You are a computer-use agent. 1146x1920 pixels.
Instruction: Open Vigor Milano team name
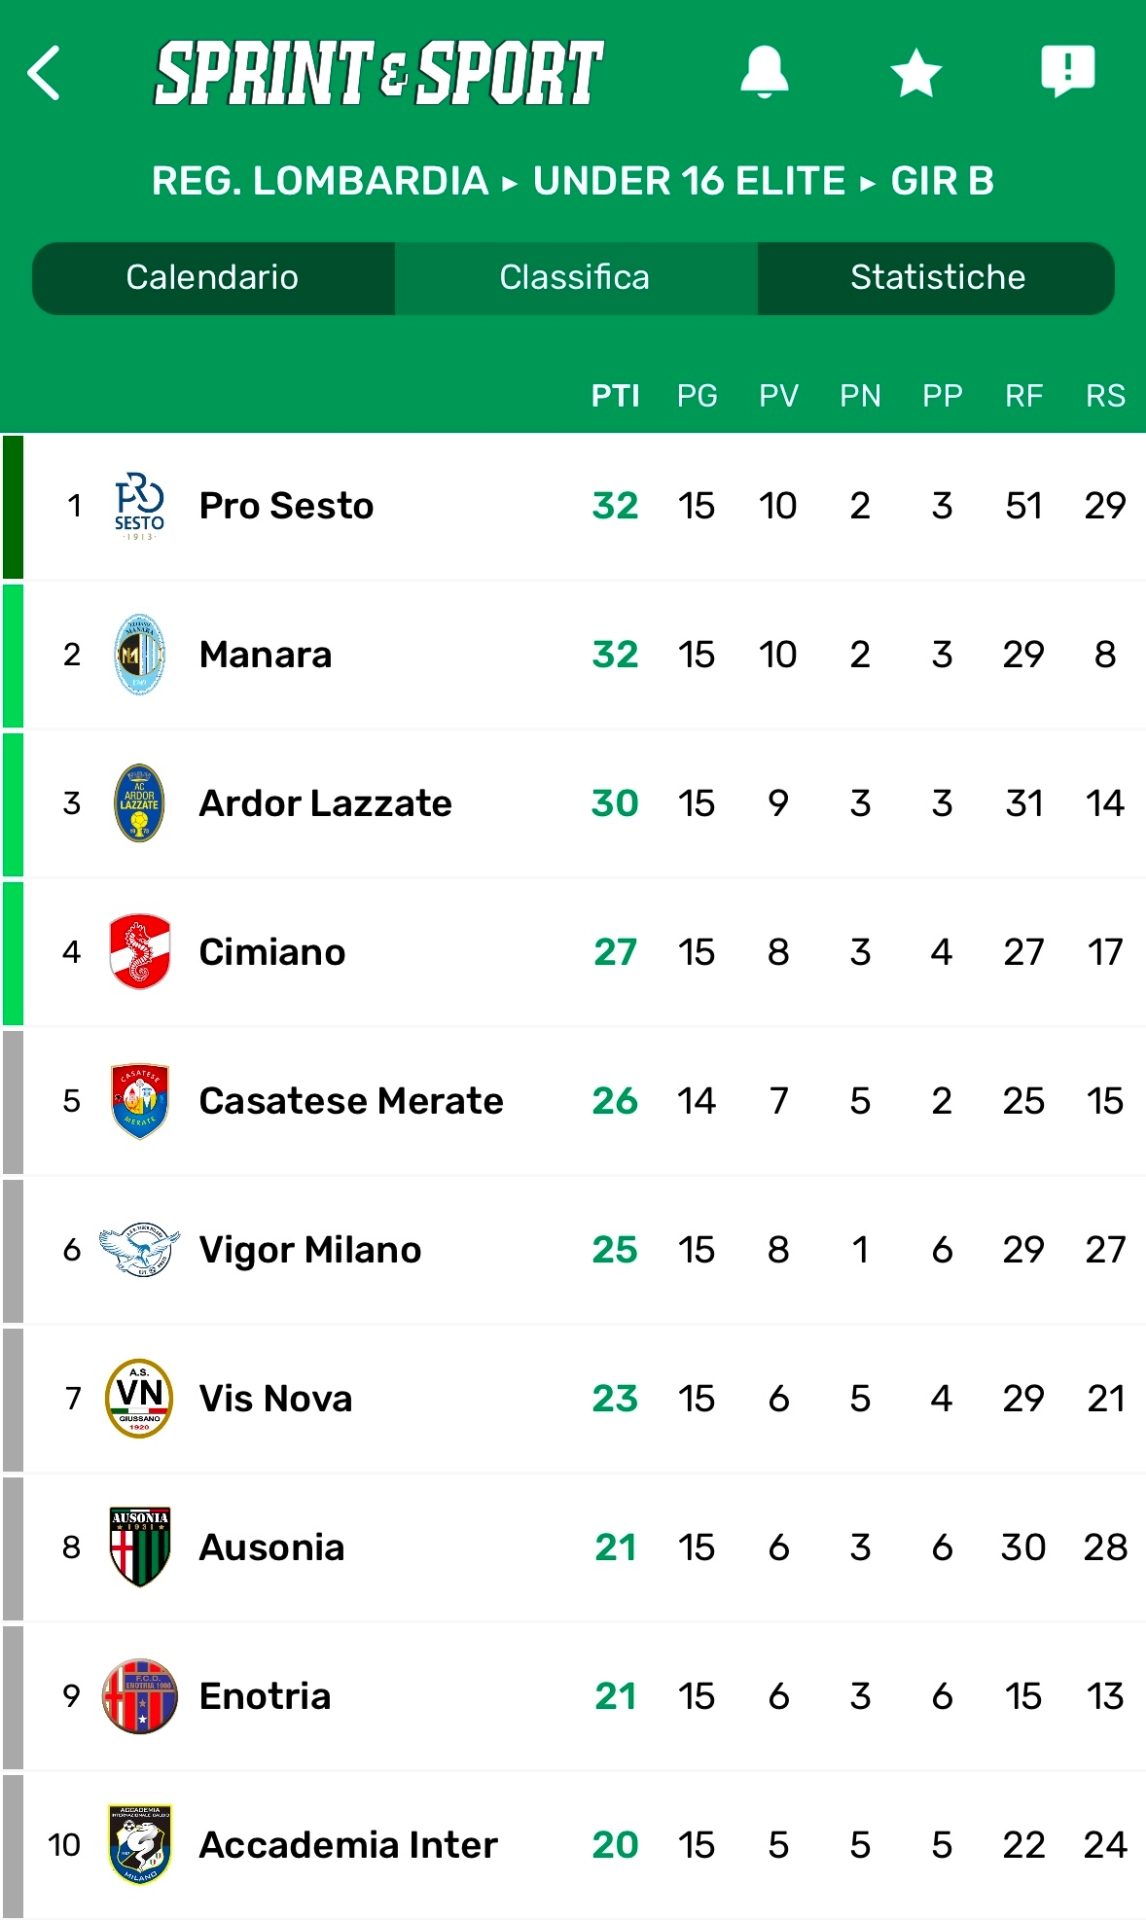[x=310, y=1250]
